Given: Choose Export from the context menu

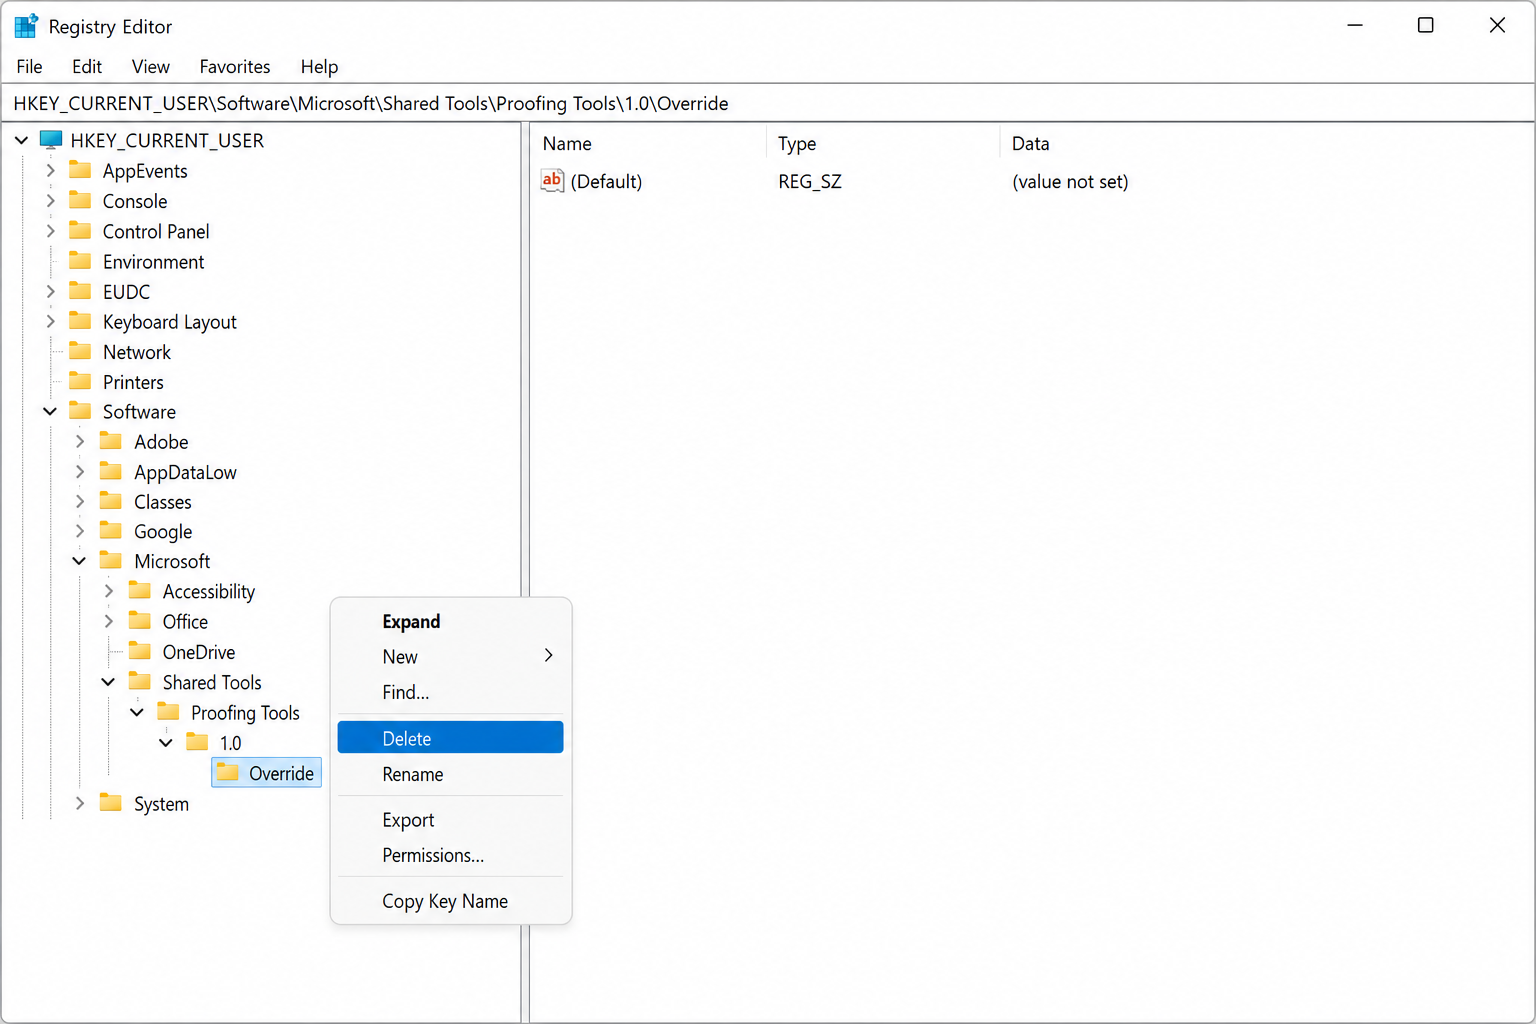Looking at the screenshot, I should pyautogui.click(x=451, y=819).
